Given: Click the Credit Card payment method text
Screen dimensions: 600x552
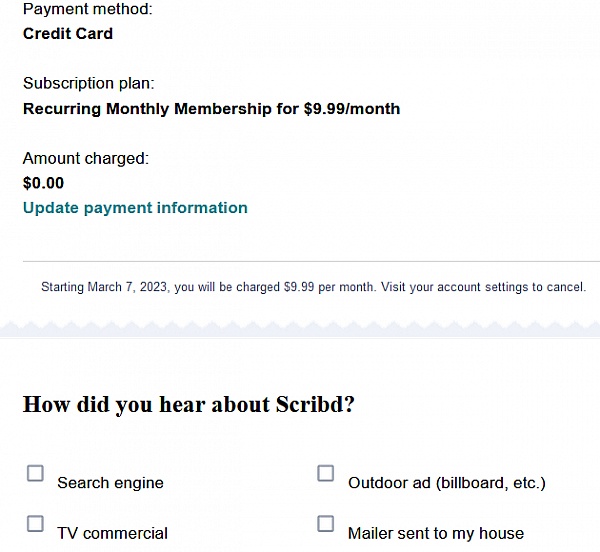Looking at the screenshot, I should (68, 34).
